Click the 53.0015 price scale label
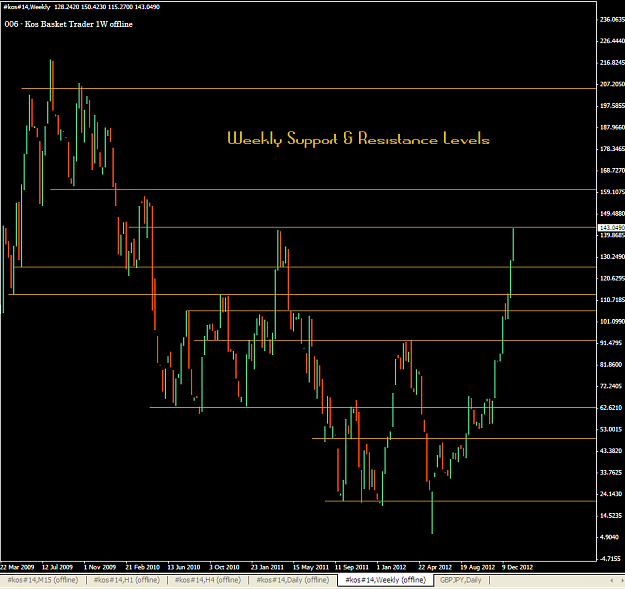The height and width of the screenshot is (589, 625). click(611, 429)
